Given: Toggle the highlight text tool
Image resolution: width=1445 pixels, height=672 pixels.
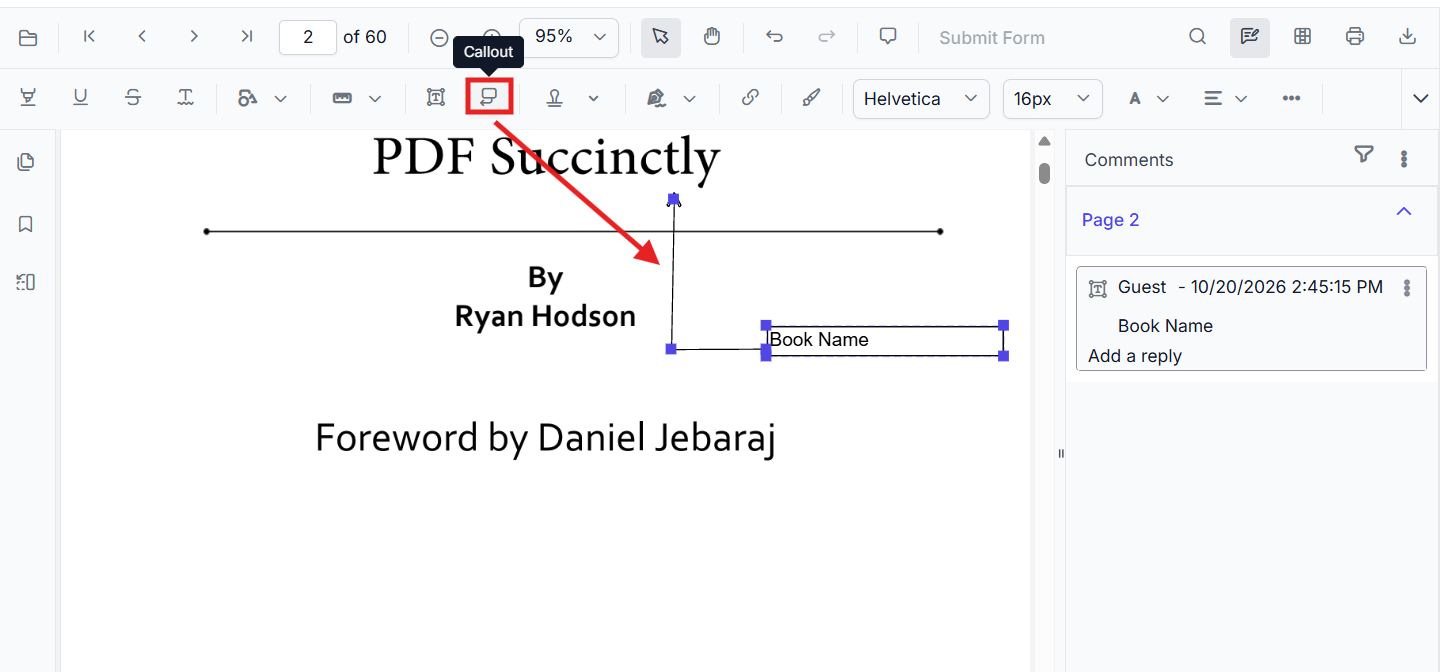Looking at the screenshot, I should click(28, 97).
